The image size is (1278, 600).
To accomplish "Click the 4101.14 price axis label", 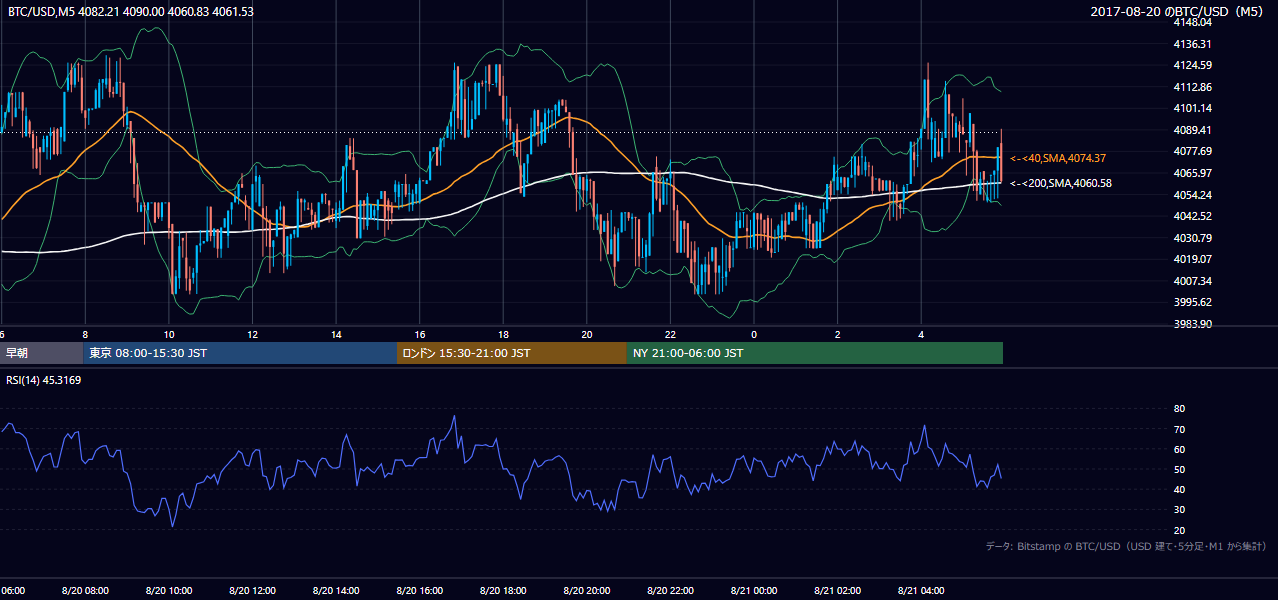I will pos(1193,108).
